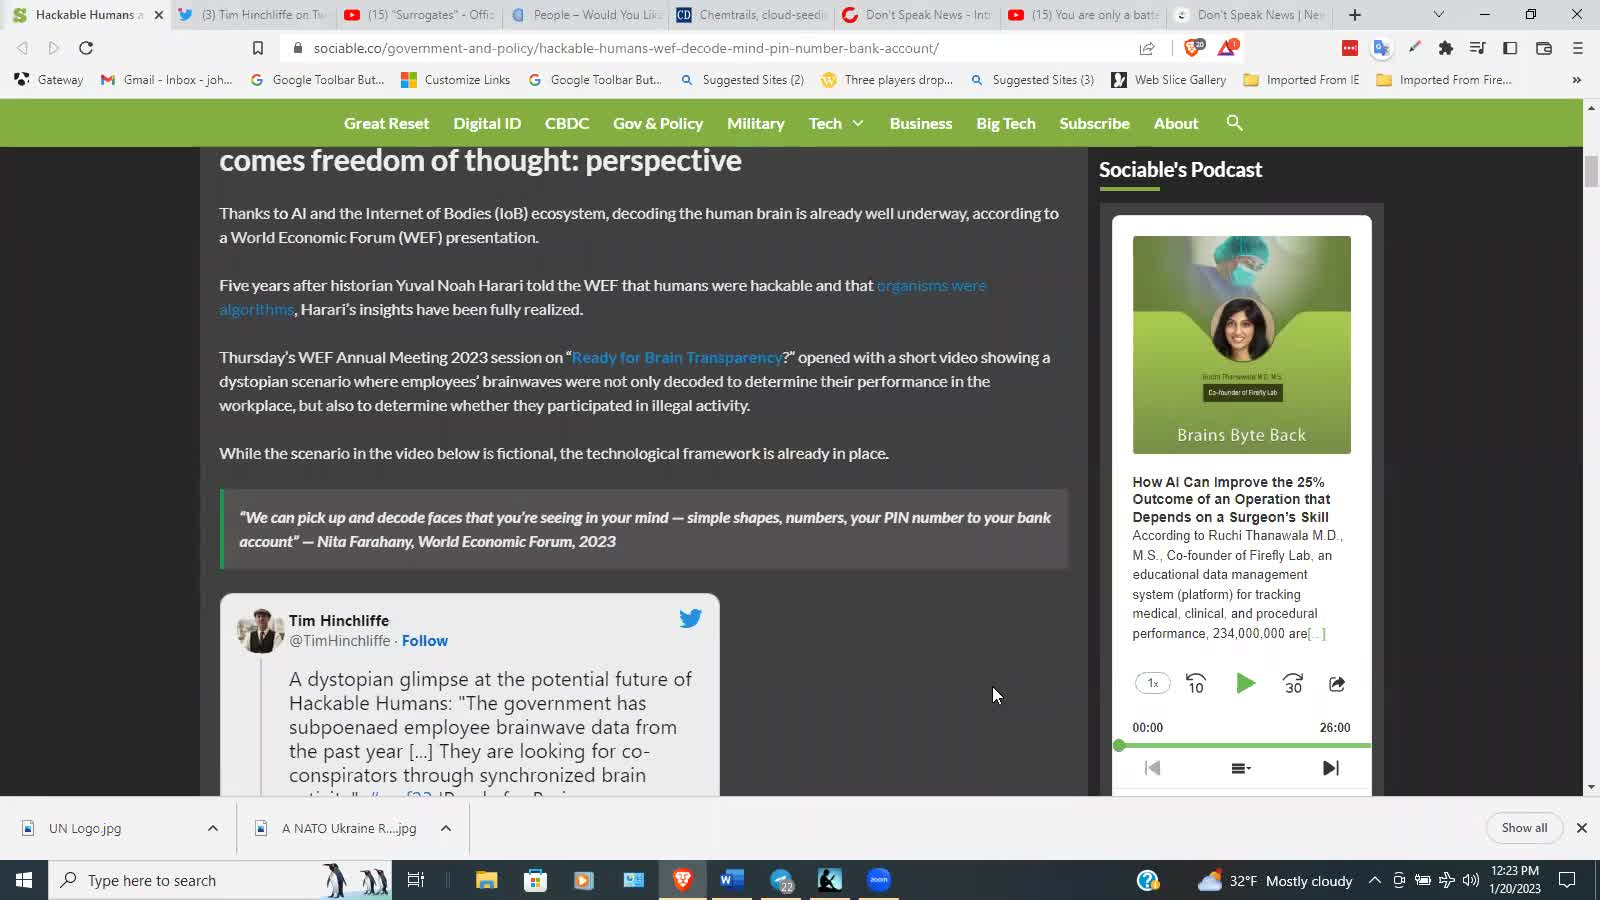Play the Brains Byte Back podcast episode
The height and width of the screenshot is (900, 1600).
(x=1245, y=683)
